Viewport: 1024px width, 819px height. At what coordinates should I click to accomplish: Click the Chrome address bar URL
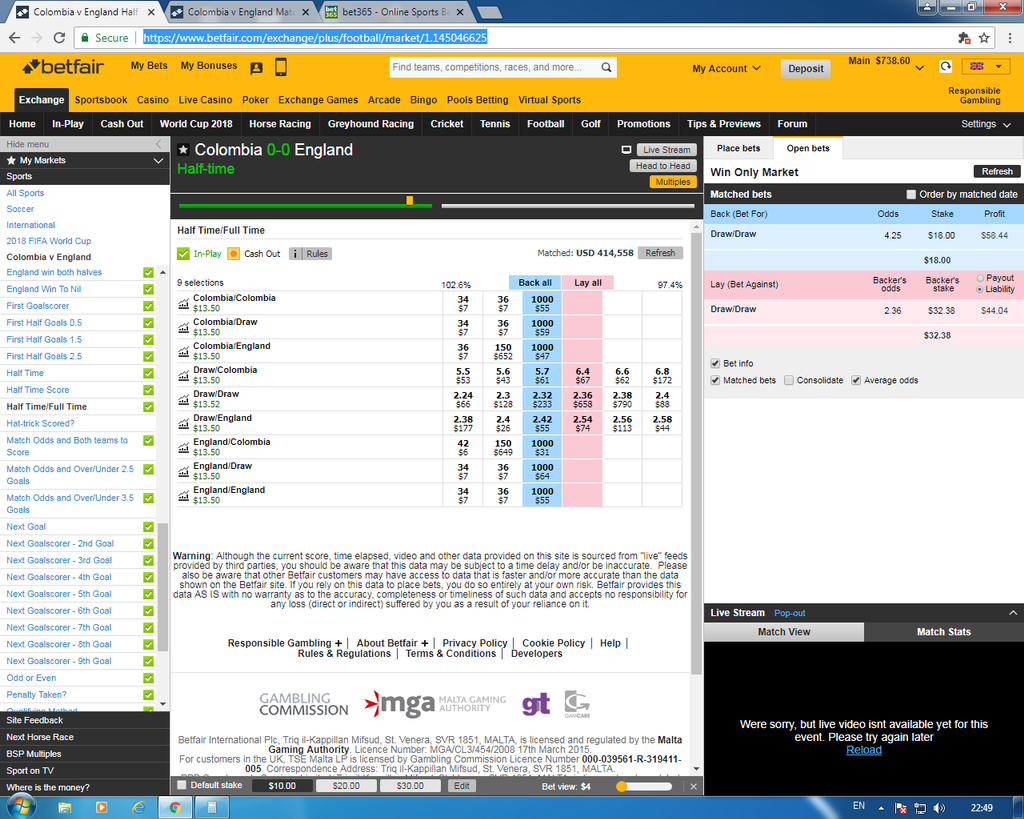tap(315, 38)
